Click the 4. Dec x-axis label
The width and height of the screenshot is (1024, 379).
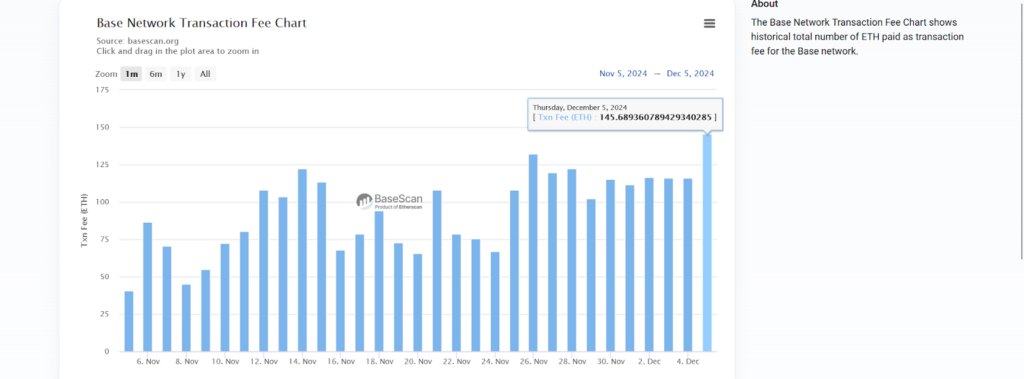click(x=688, y=361)
